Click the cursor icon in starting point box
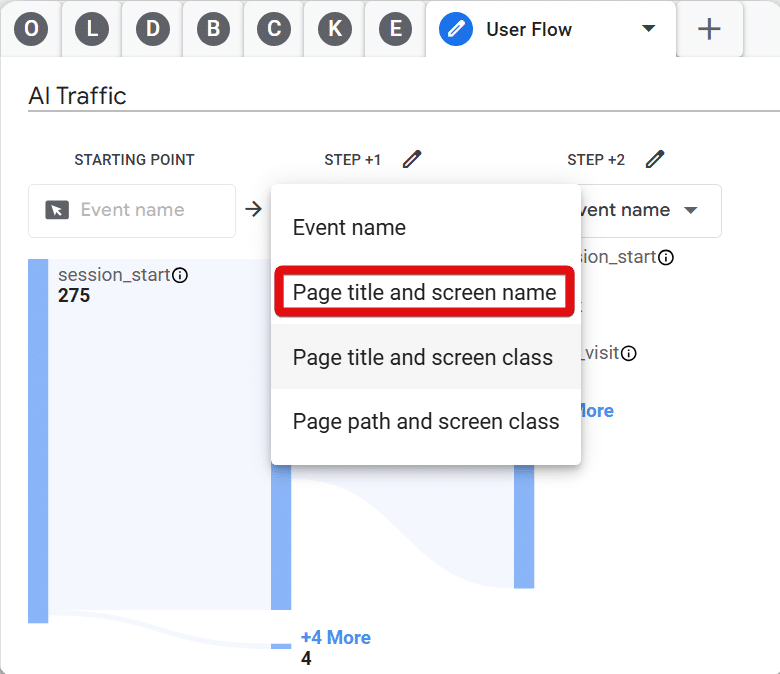The image size is (780, 674). (57, 210)
